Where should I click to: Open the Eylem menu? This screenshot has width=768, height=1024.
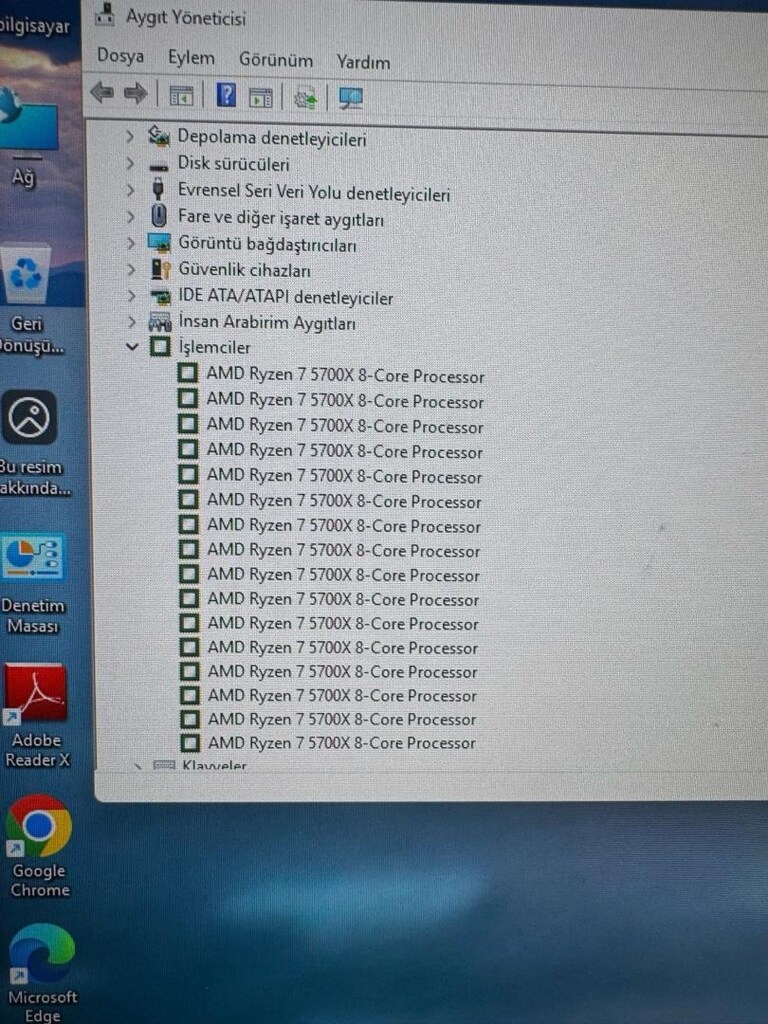191,58
